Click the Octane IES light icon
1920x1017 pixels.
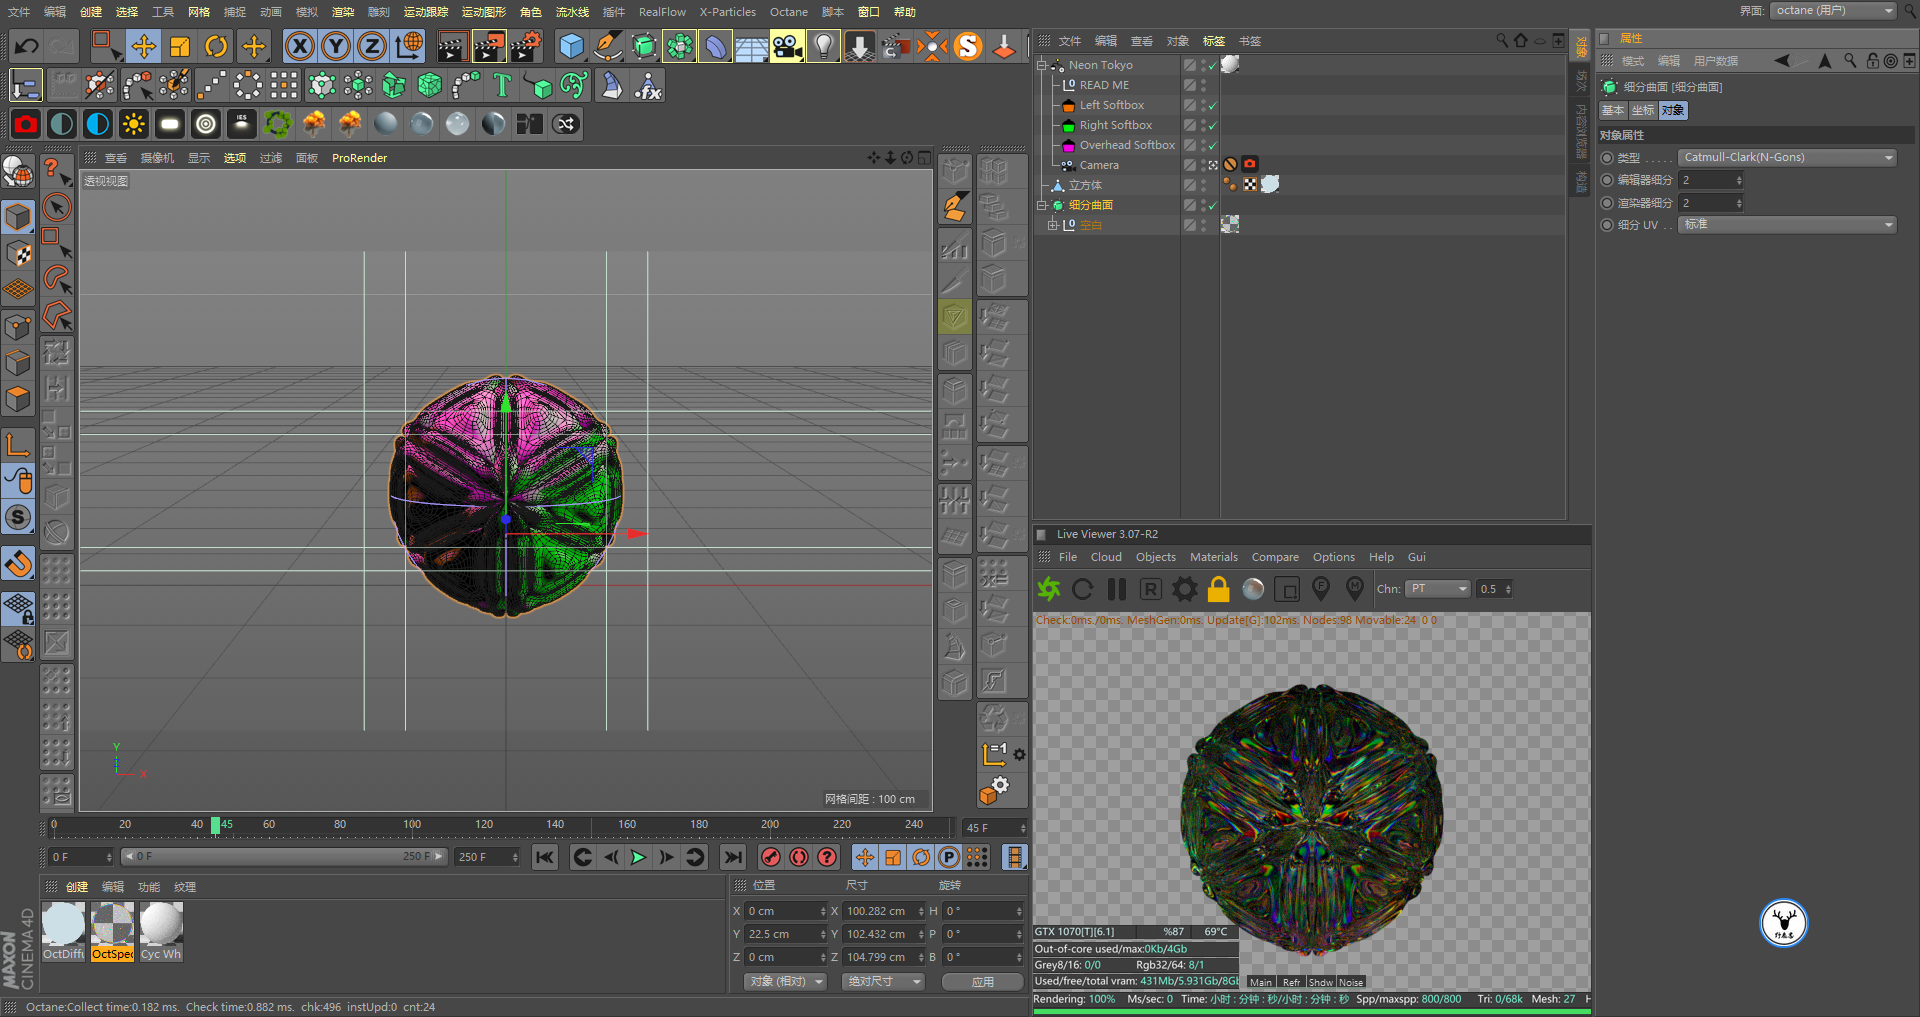point(242,124)
